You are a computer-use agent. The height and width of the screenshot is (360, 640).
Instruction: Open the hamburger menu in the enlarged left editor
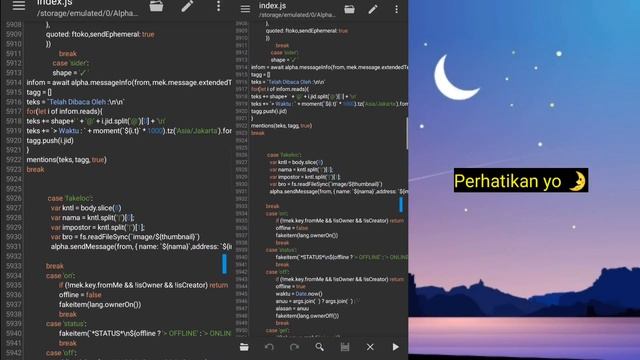pos(19,5)
